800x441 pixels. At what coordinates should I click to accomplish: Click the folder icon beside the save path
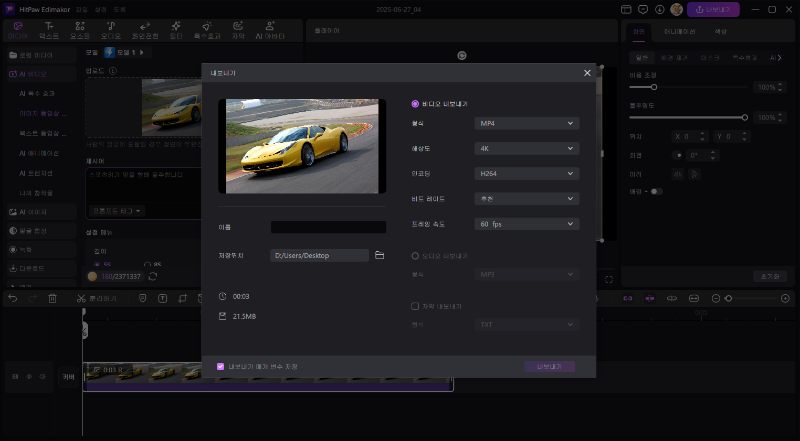[x=380, y=256]
